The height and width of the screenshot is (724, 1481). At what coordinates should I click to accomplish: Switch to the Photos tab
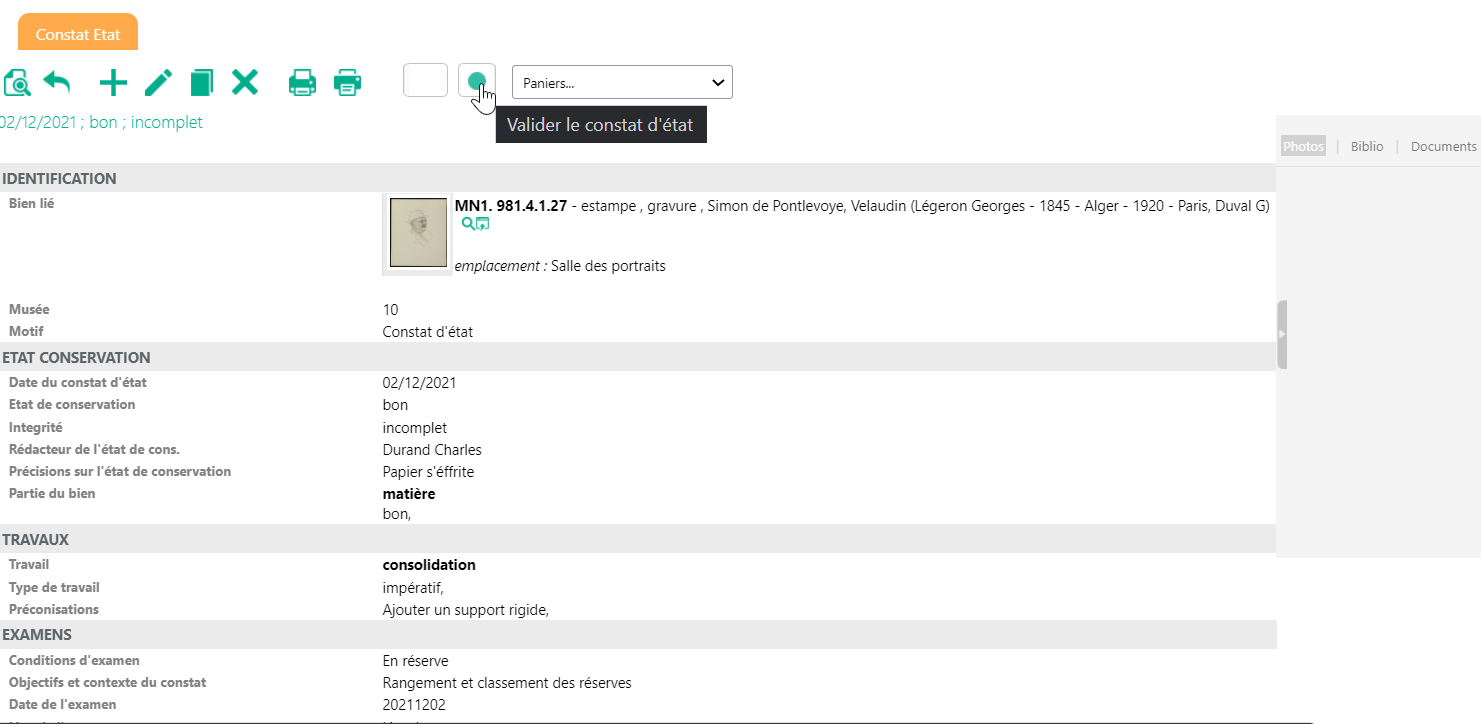click(1303, 146)
